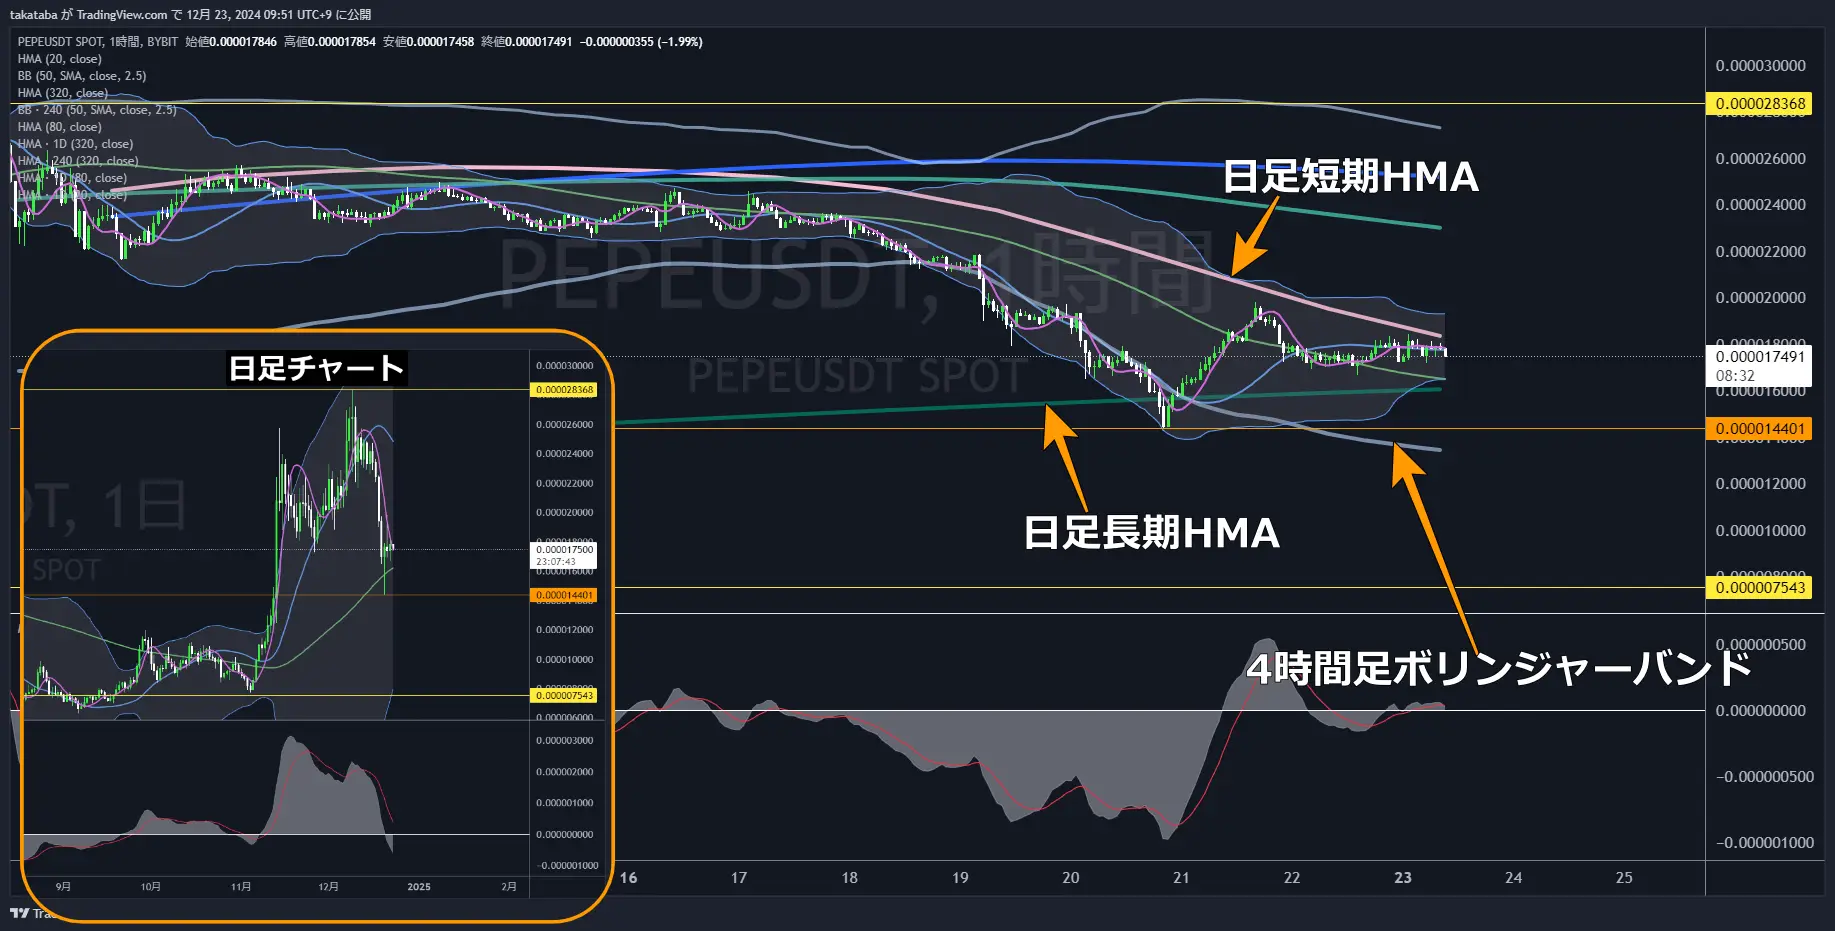Click the 終値0.000017491 close value
Screen dimensions: 1835x931
[x=526, y=41]
